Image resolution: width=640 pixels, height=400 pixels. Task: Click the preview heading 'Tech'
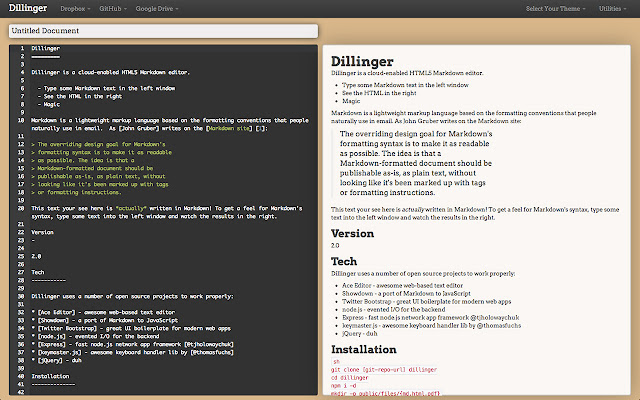coord(344,261)
